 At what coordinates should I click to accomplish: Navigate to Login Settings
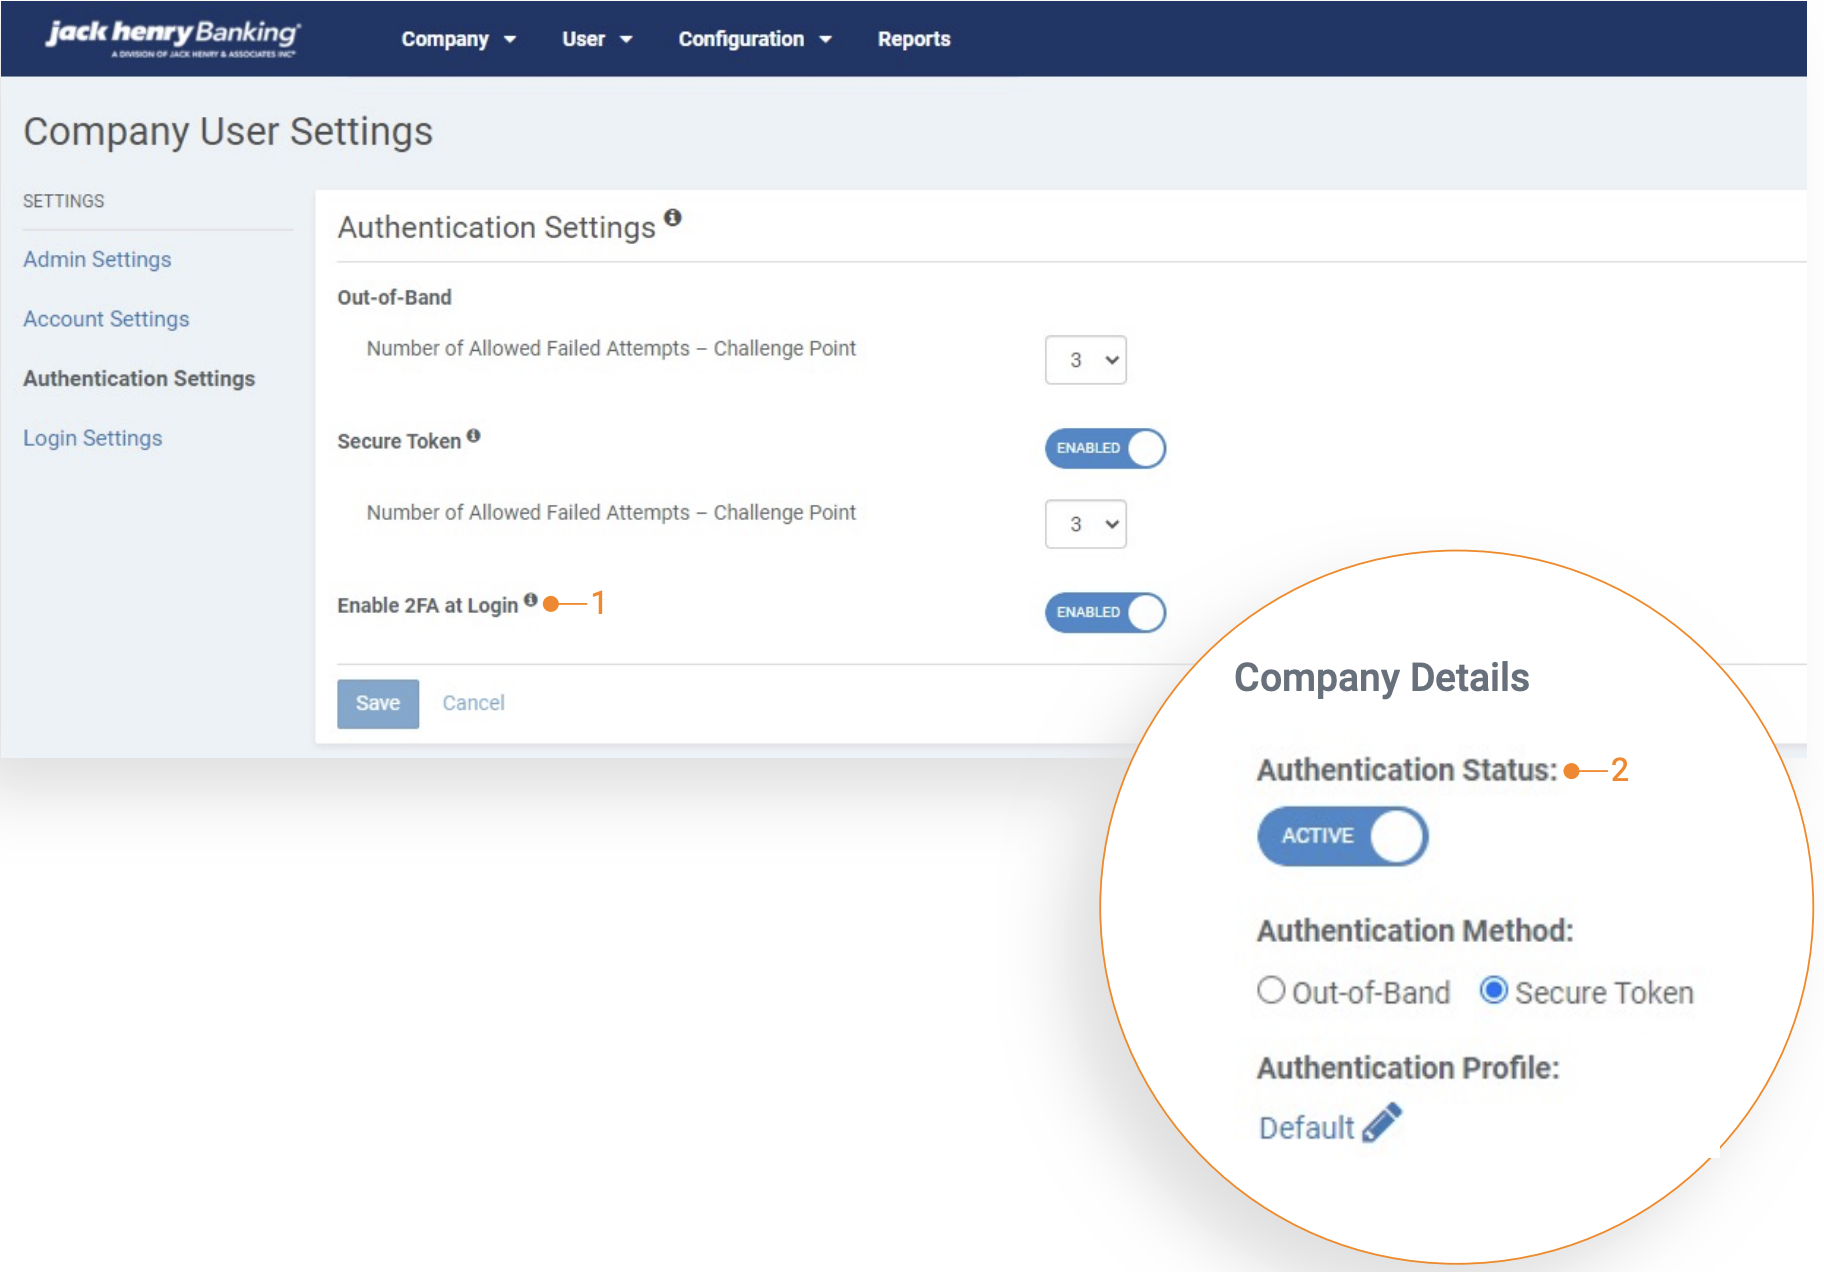[x=92, y=438]
